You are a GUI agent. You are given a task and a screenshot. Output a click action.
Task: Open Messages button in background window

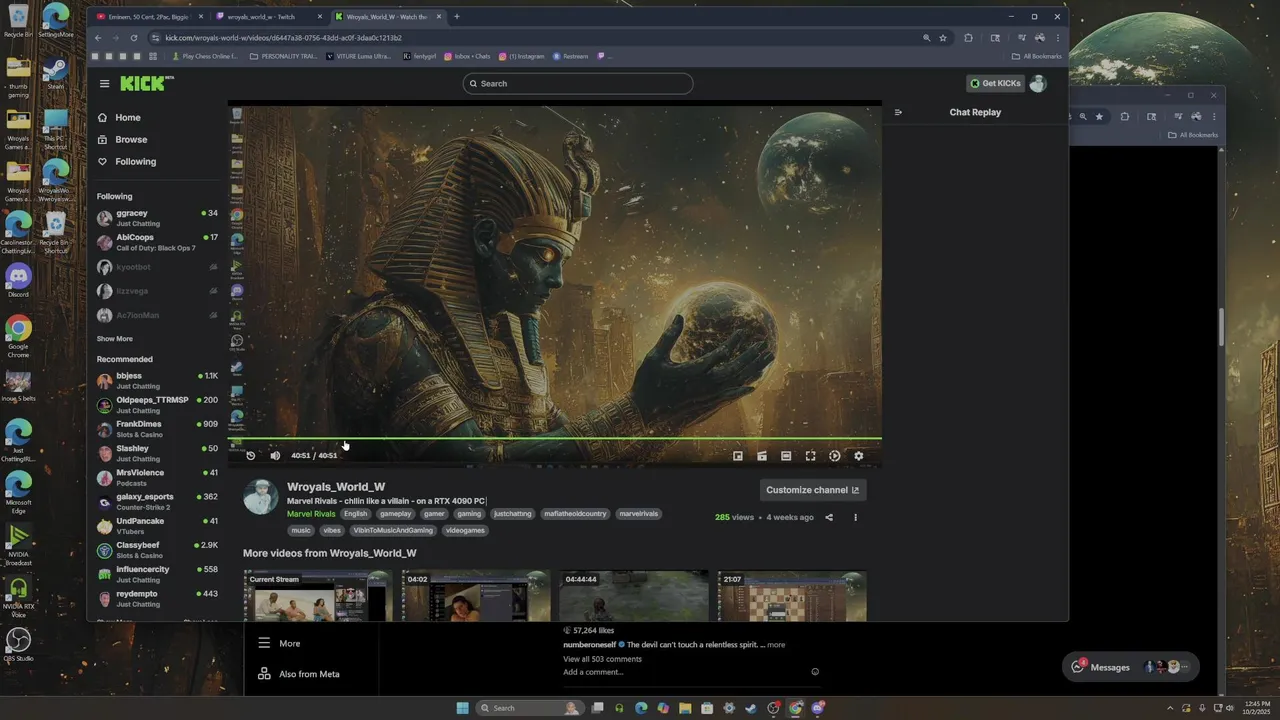click(1130, 667)
